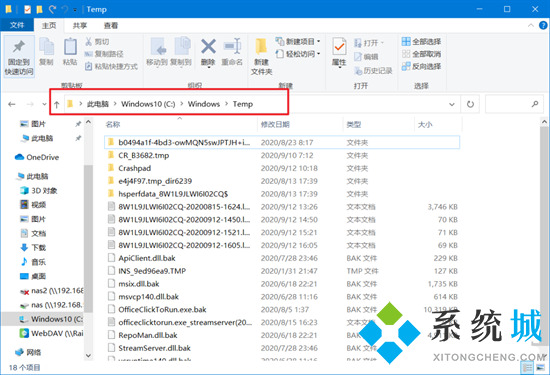Click the Forward navigation arrow

coord(30,104)
